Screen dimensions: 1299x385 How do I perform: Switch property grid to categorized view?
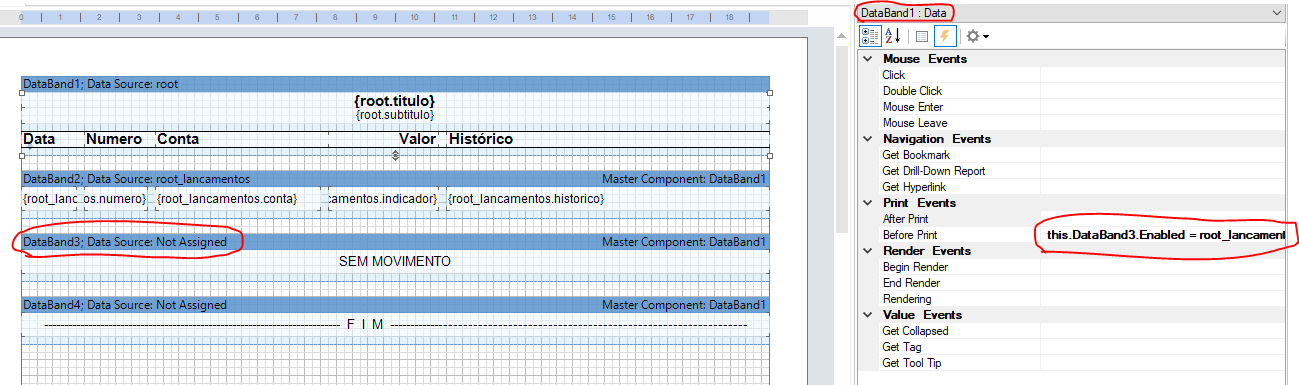870,36
